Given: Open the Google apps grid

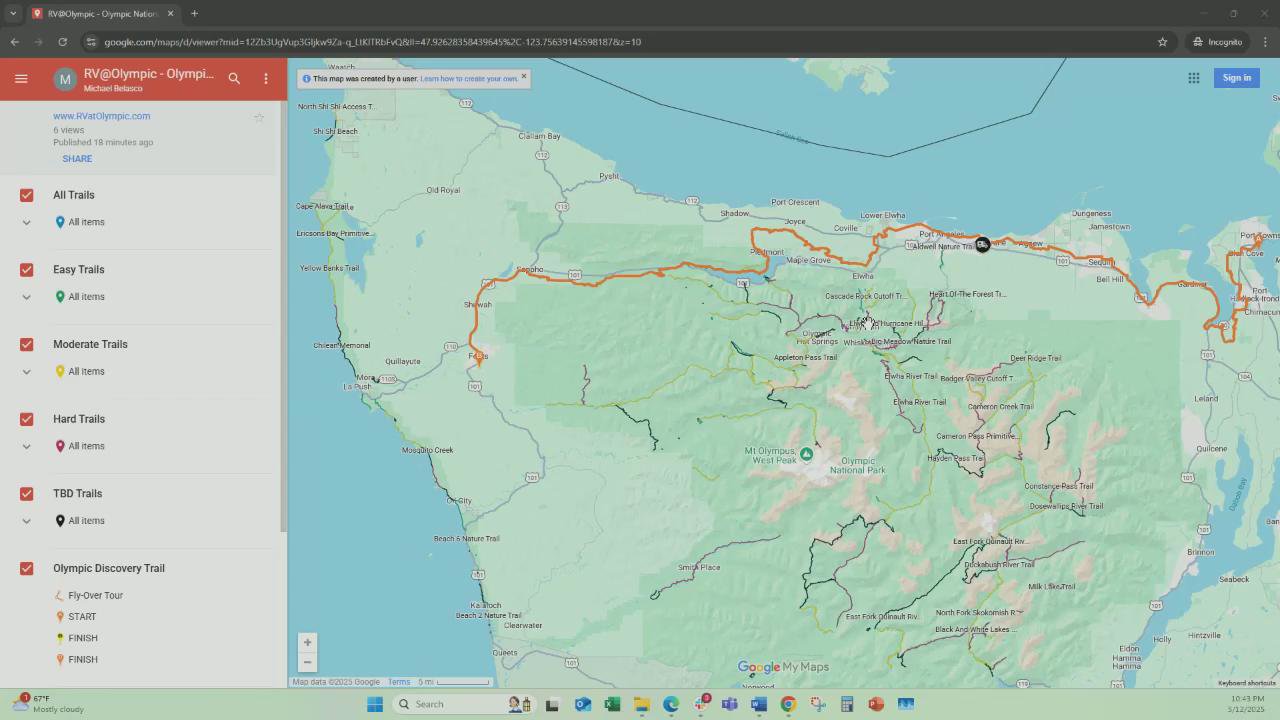Looking at the screenshot, I should click(1194, 78).
